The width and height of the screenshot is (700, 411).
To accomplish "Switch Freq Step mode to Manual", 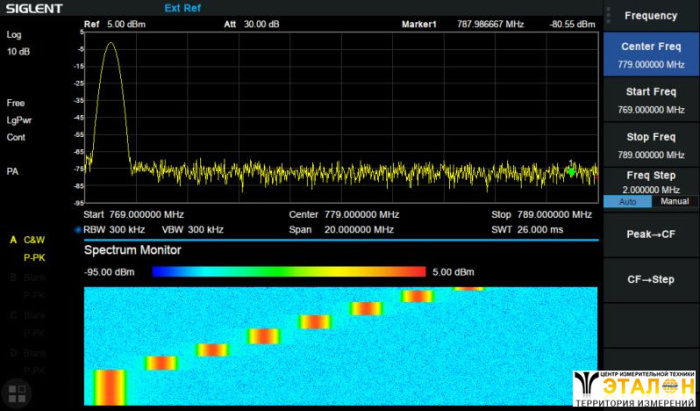I will [x=674, y=201].
